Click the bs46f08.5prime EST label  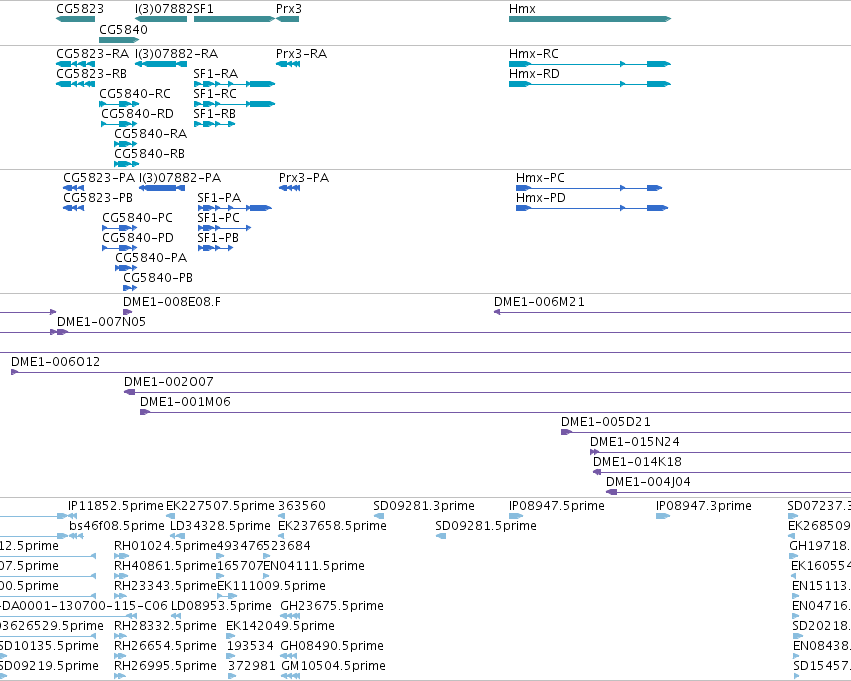(x=117, y=526)
